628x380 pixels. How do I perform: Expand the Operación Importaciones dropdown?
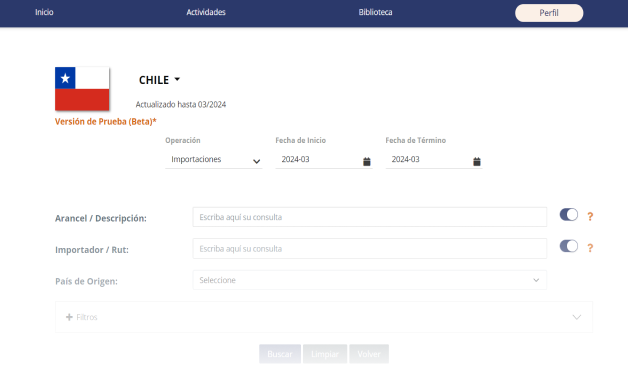pyautogui.click(x=214, y=160)
